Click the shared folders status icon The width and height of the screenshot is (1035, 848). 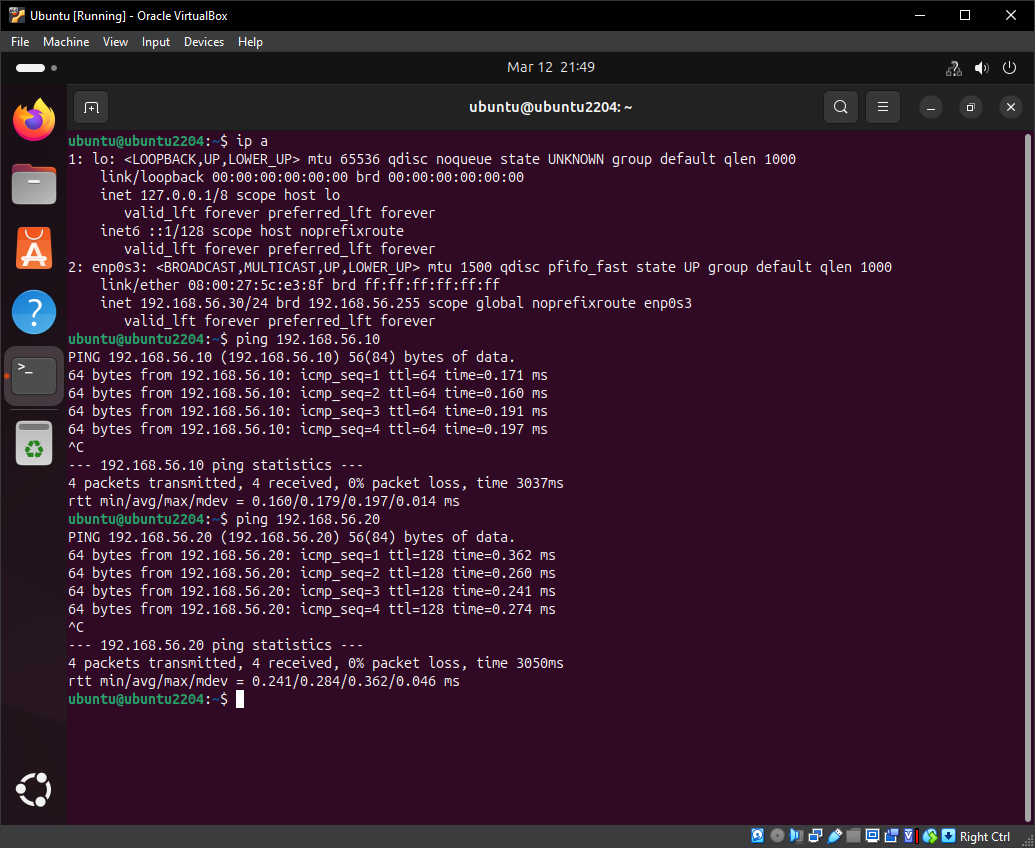pos(853,836)
